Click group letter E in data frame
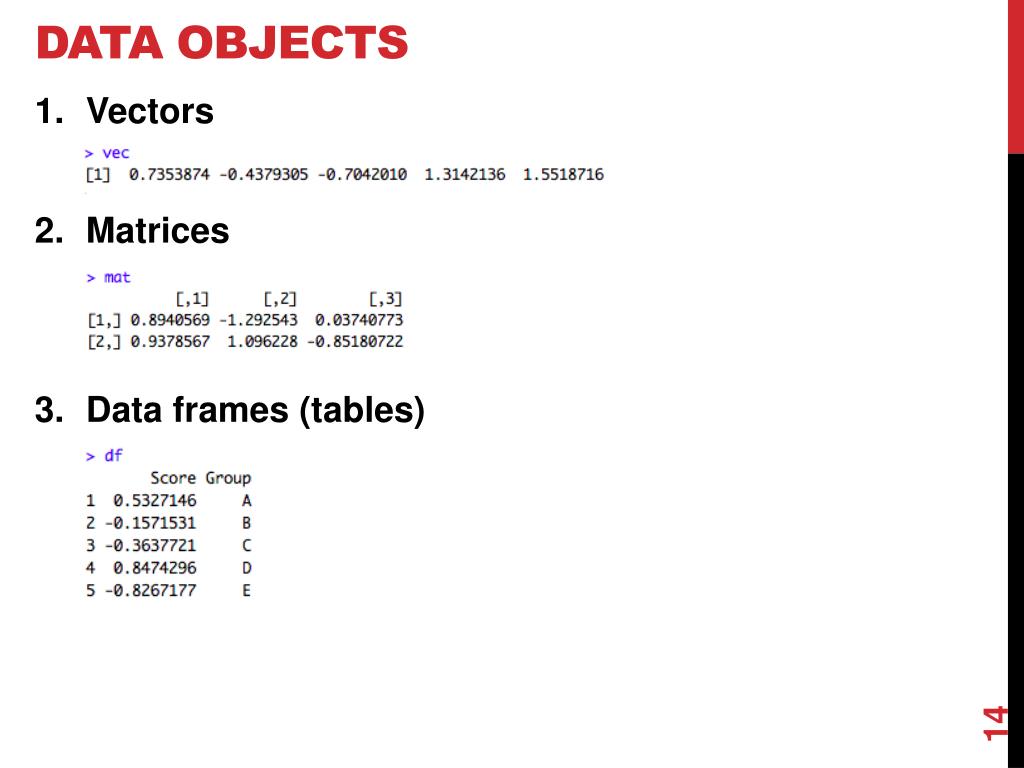This screenshot has width=1024, height=768. click(246, 590)
